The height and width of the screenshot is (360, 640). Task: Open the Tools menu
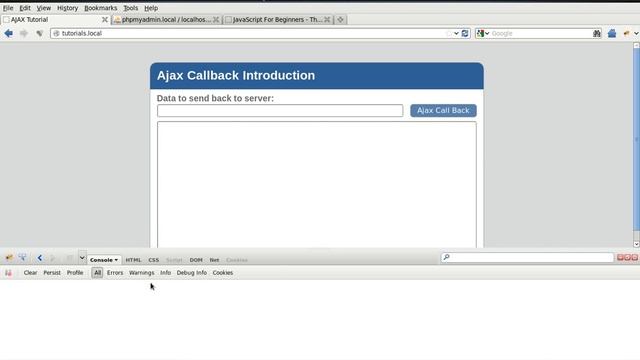pos(131,8)
